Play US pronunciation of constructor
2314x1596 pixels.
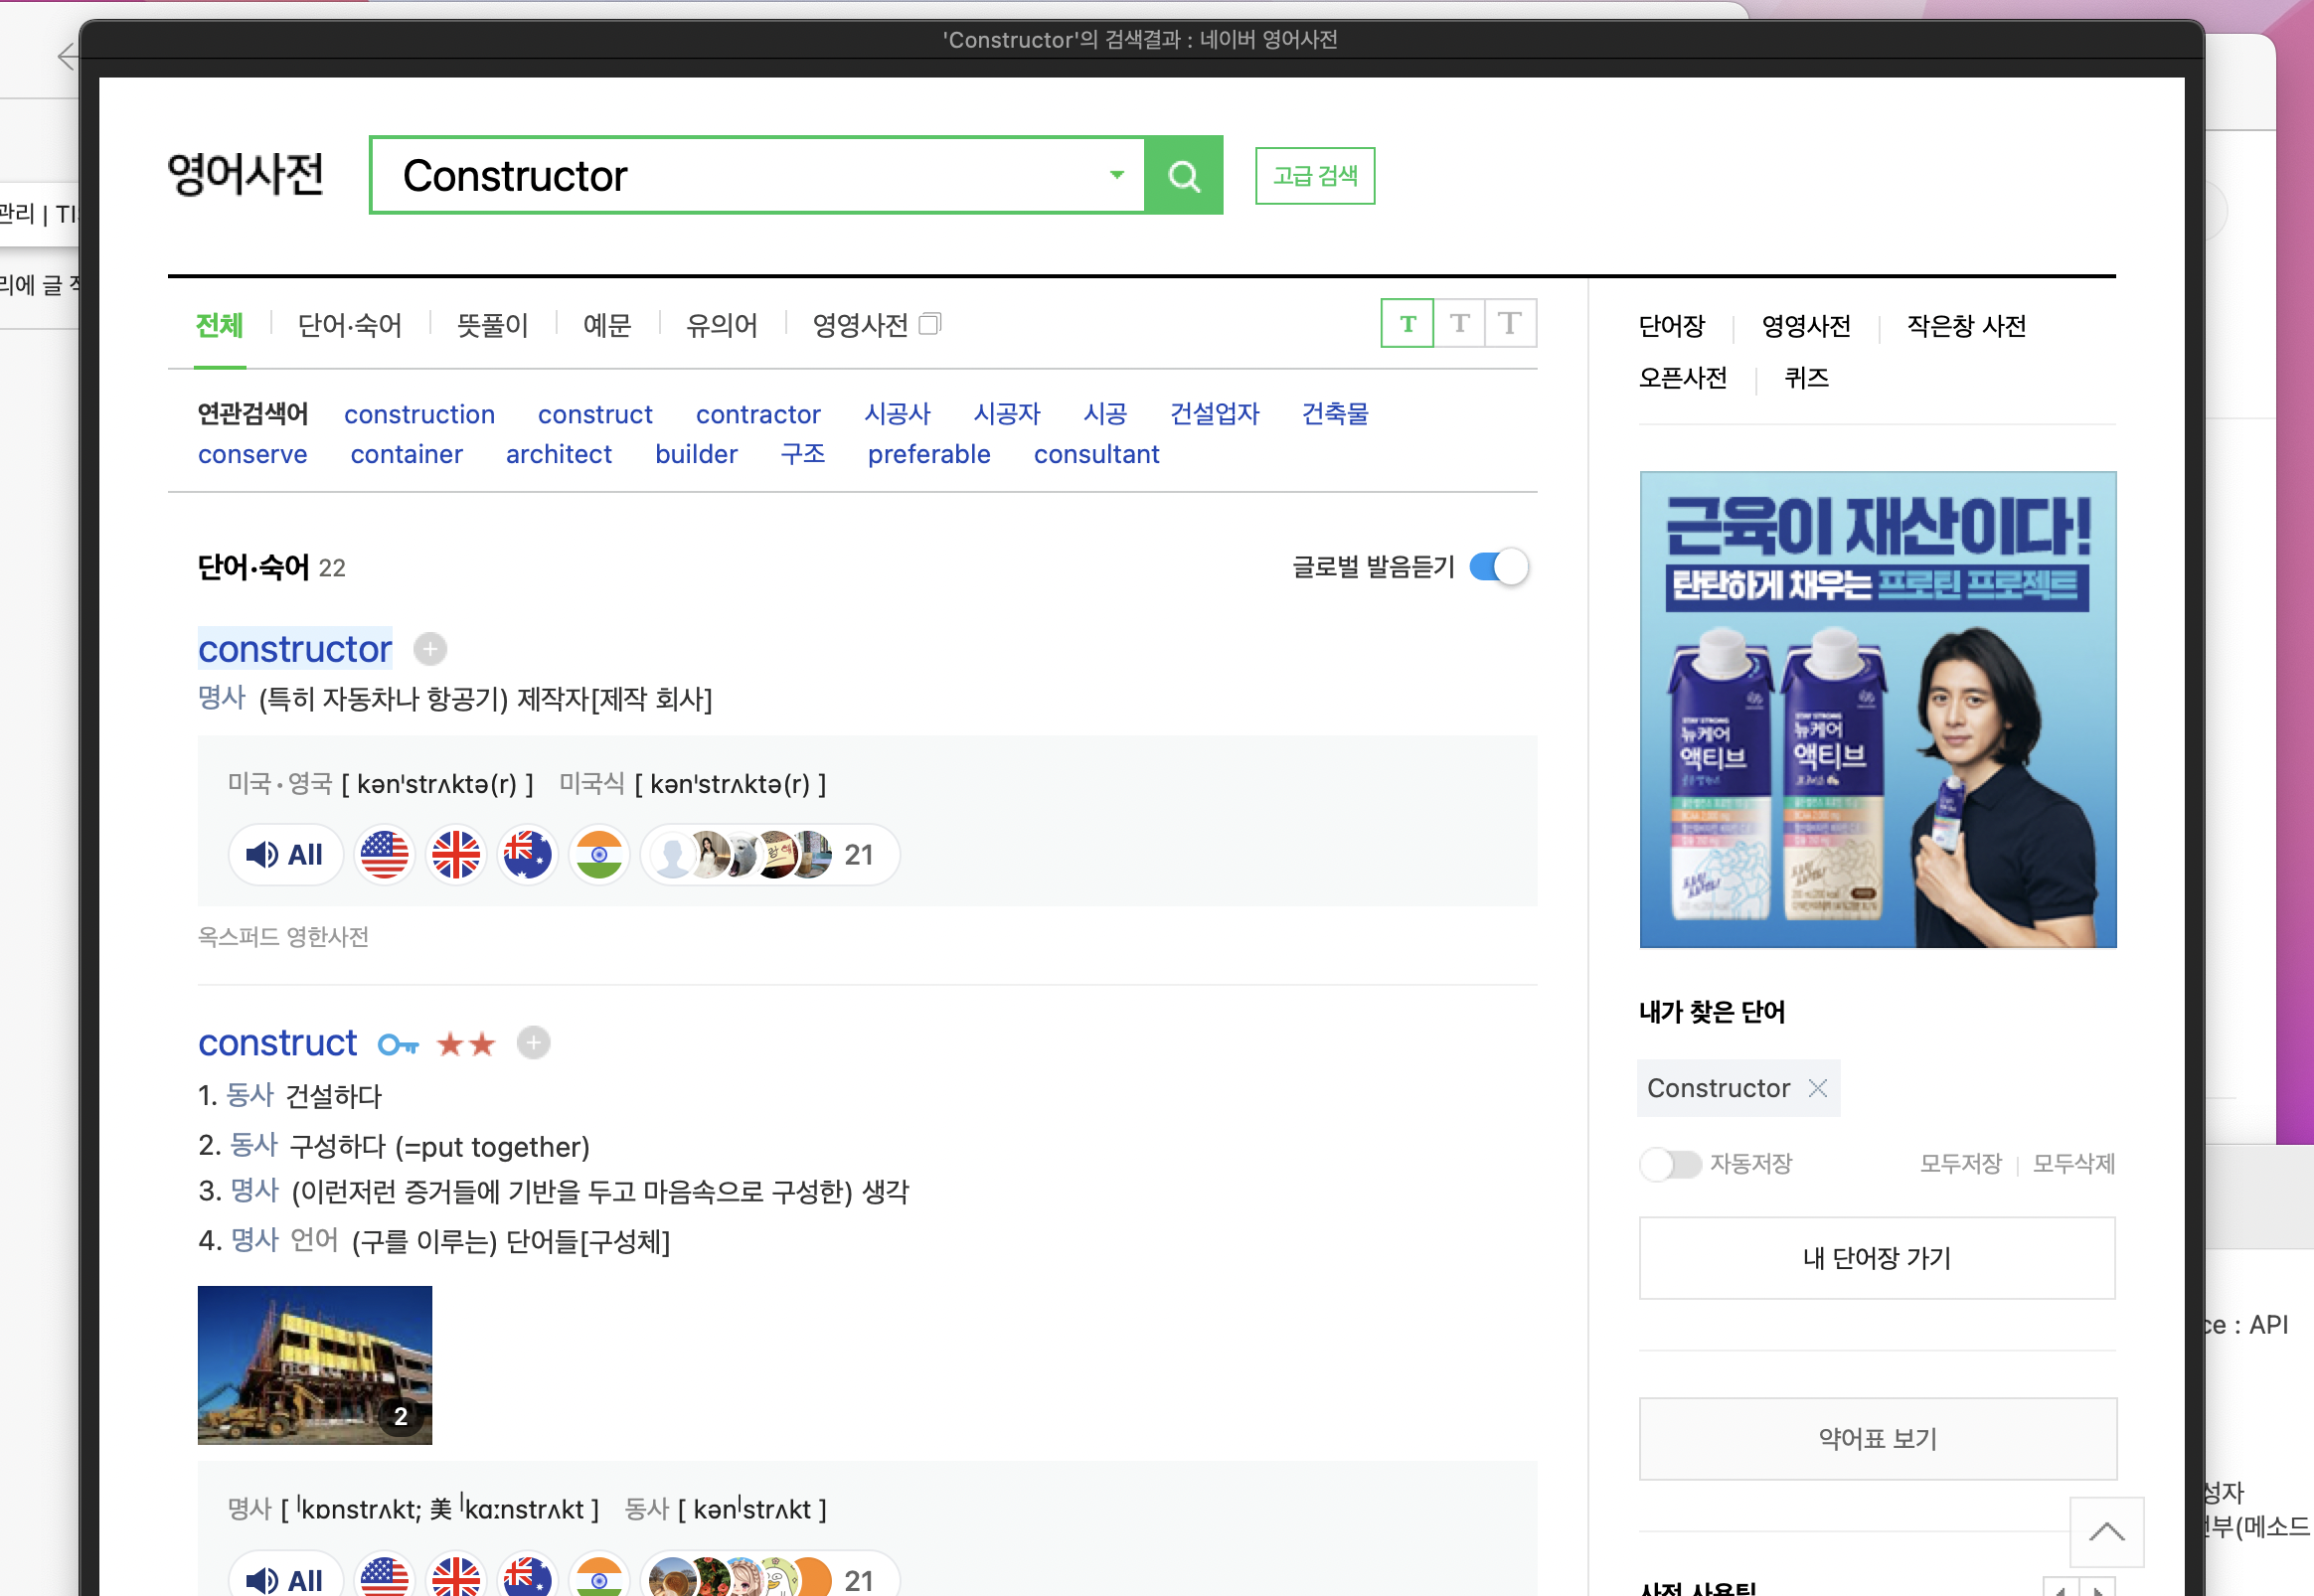[384, 855]
